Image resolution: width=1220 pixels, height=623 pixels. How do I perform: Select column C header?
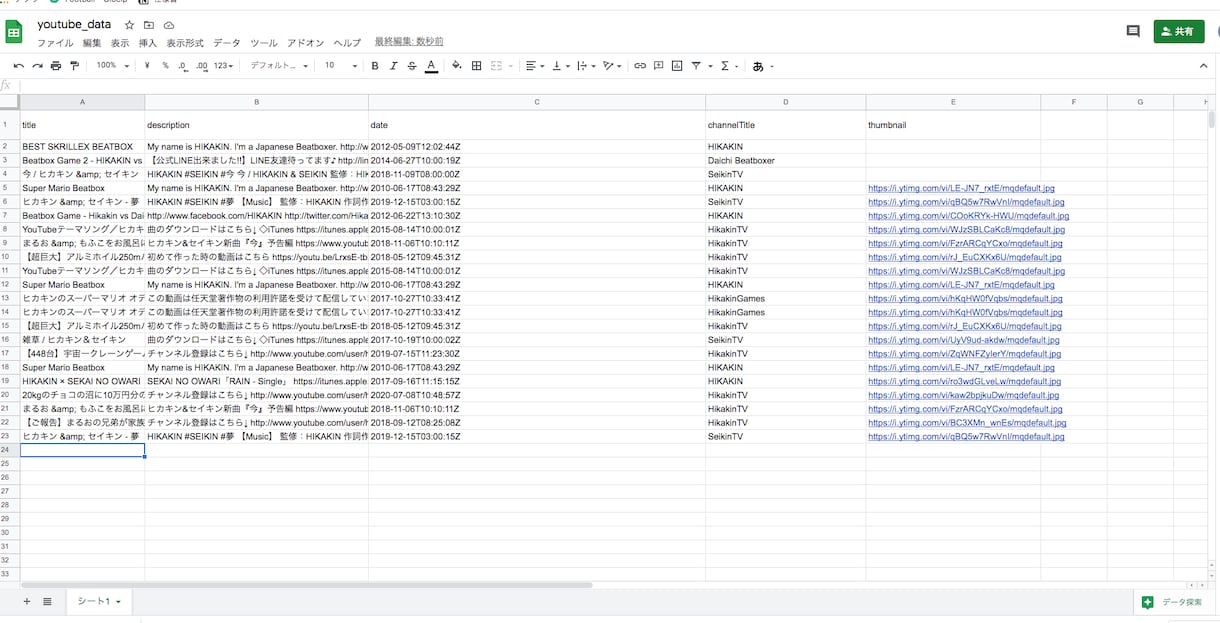tap(537, 102)
